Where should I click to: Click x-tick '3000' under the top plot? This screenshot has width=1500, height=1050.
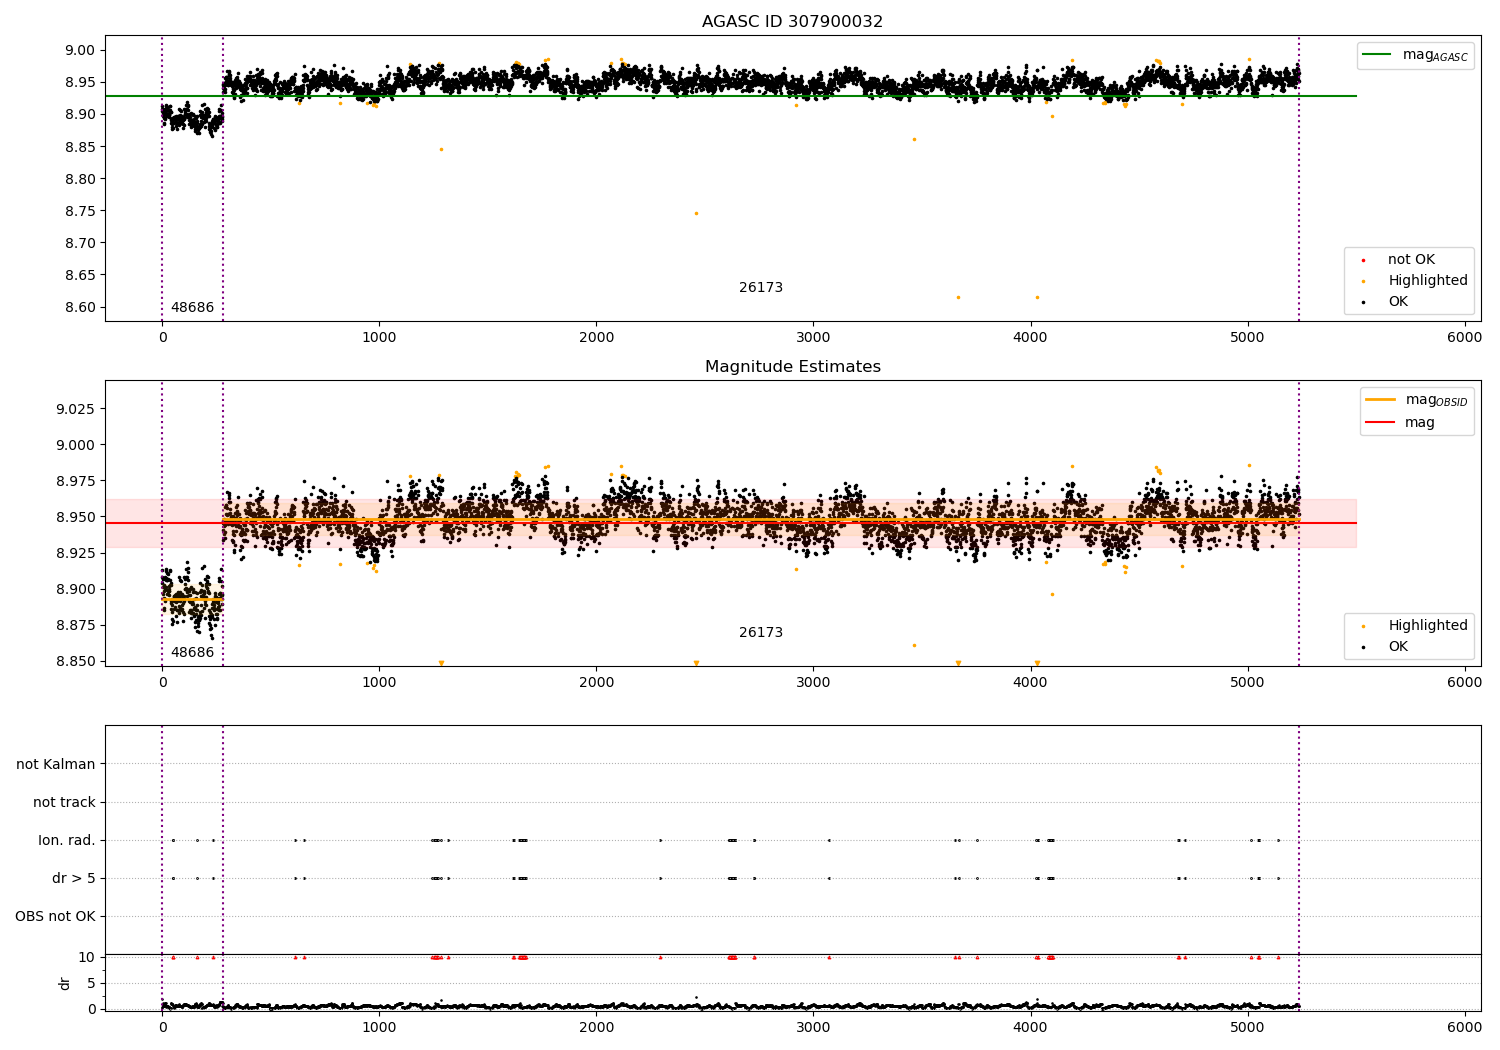(x=813, y=337)
